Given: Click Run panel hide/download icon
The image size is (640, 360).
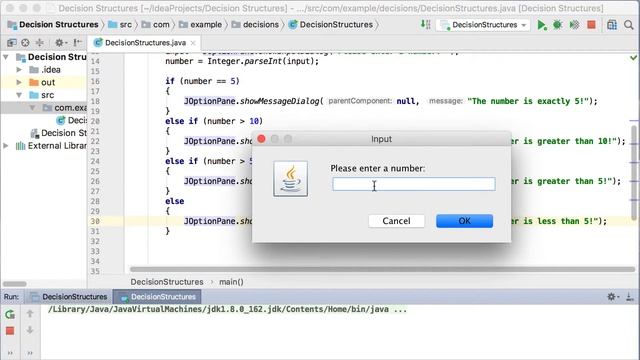Looking at the screenshot, I should tap(630, 297).
